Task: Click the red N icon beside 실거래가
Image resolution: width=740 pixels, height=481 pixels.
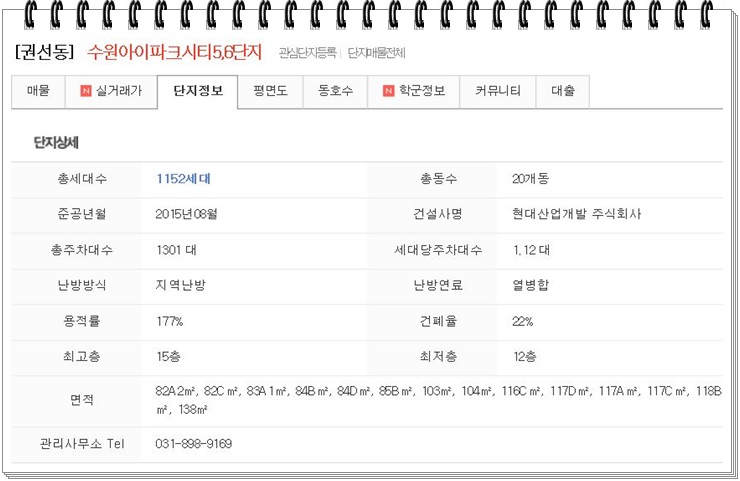Action: 85,91
